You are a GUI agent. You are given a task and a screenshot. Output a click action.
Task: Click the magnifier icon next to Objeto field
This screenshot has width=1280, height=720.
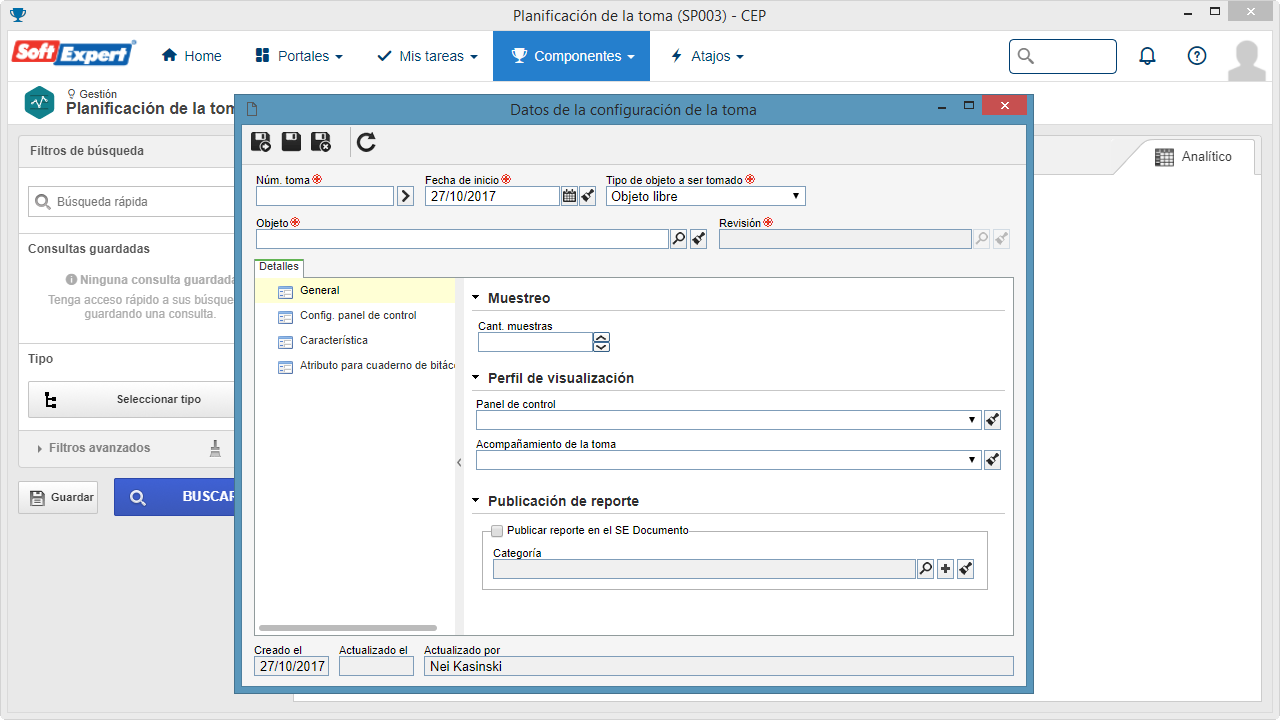click(x=679, y=239)
